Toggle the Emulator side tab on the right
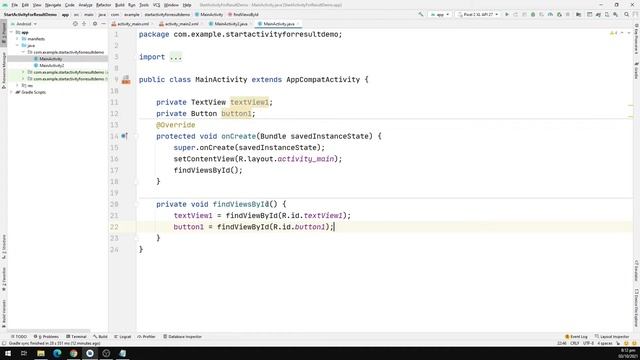Image resolution: width=640 pixels, height=360 pixels. click(x=636, y=271)
